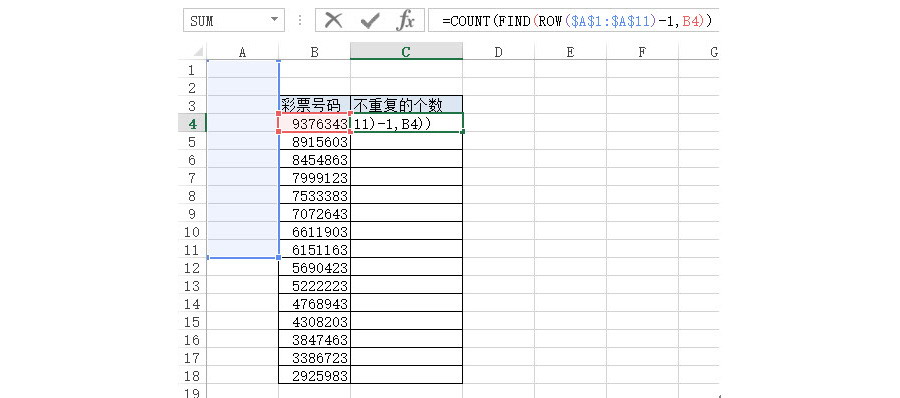Select column A header
The width and height of the screenshot is (900, 398).
click(x=242, y=52)
